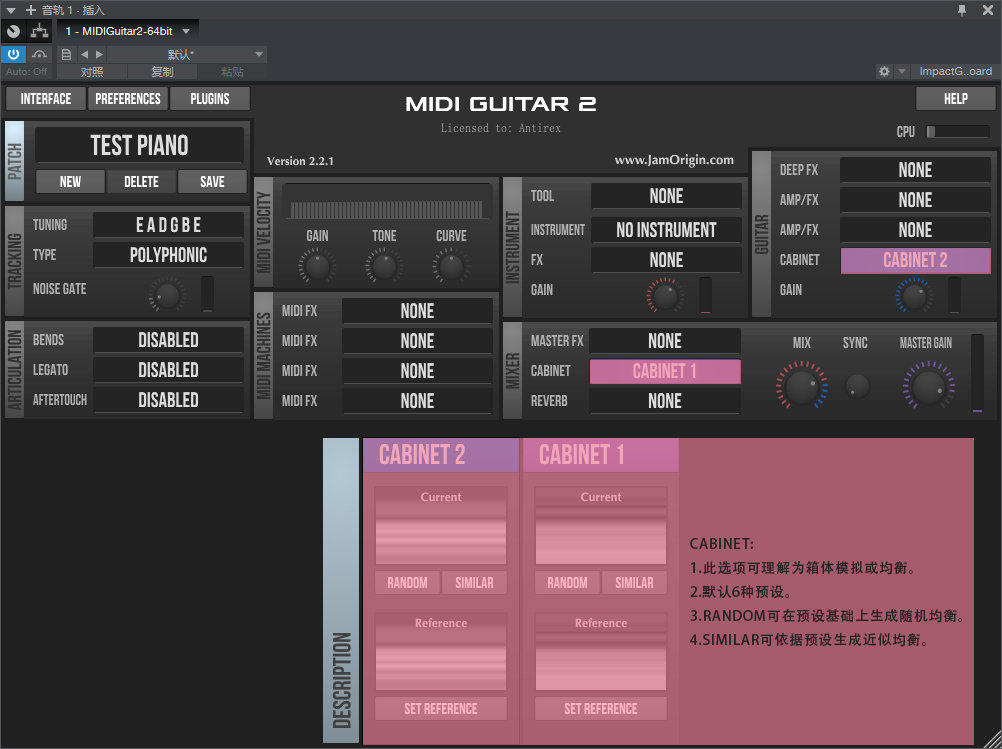Switch to the PREFERENCES tab
This screenshot has width=1002, height=749.
tap(128, 98)
